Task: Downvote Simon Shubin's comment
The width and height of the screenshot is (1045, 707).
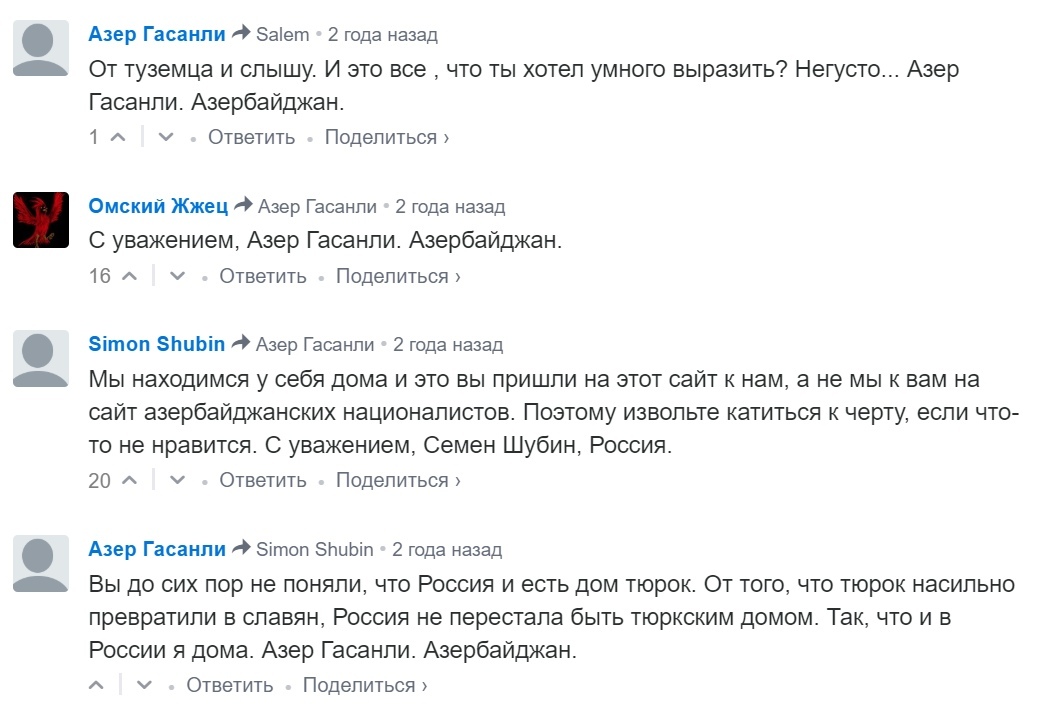Action: [177, 480]
